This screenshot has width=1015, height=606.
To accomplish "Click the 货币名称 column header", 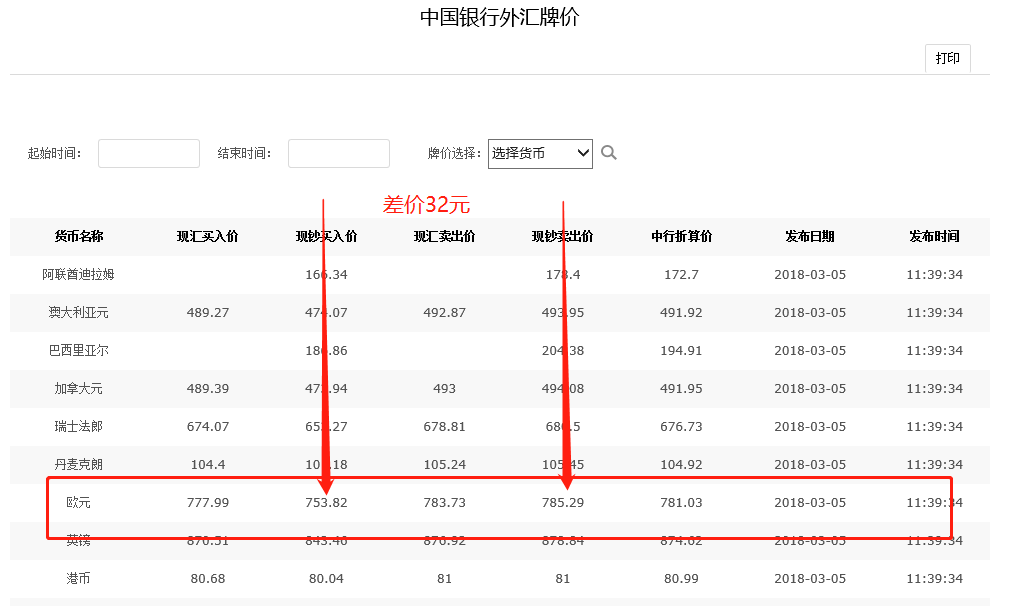I will click(x=78, y=236).
